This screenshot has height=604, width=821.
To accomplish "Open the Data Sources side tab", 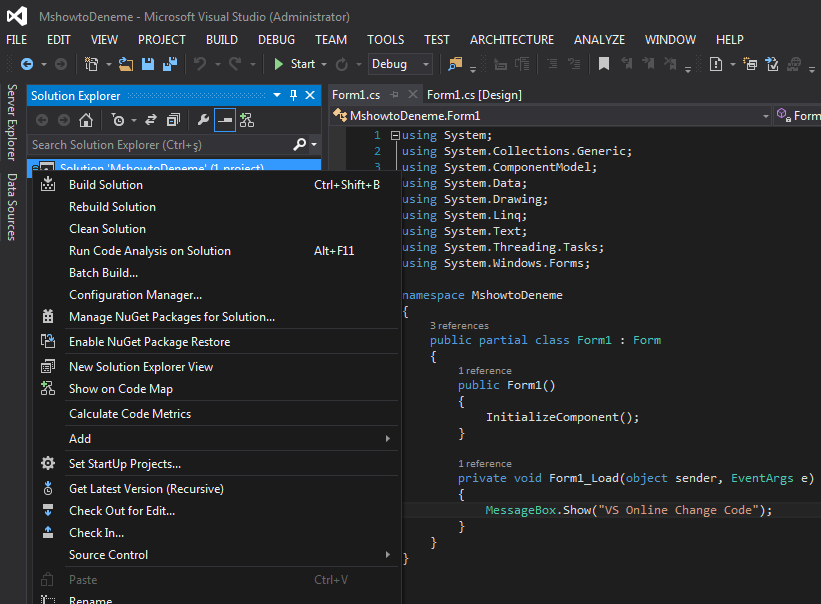I will pyautogui.click(x=12, y=207).
